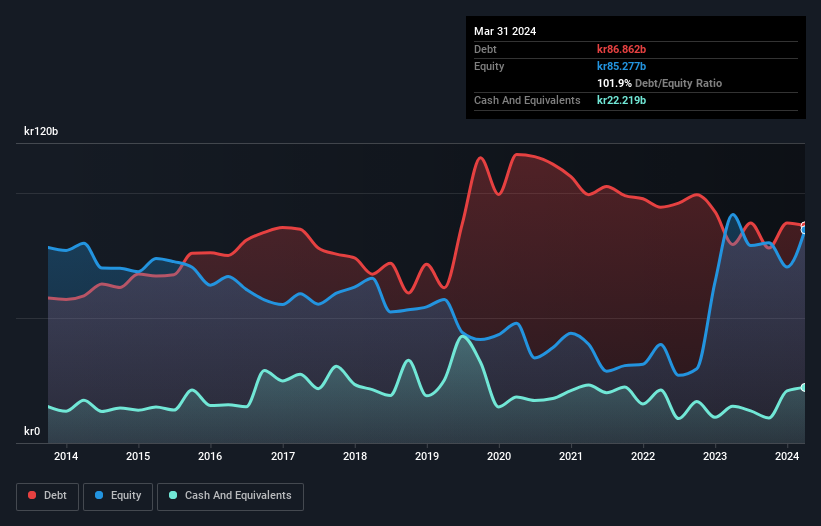Click the blue Equity endpoint marker
821x526 pixels.
804,230
